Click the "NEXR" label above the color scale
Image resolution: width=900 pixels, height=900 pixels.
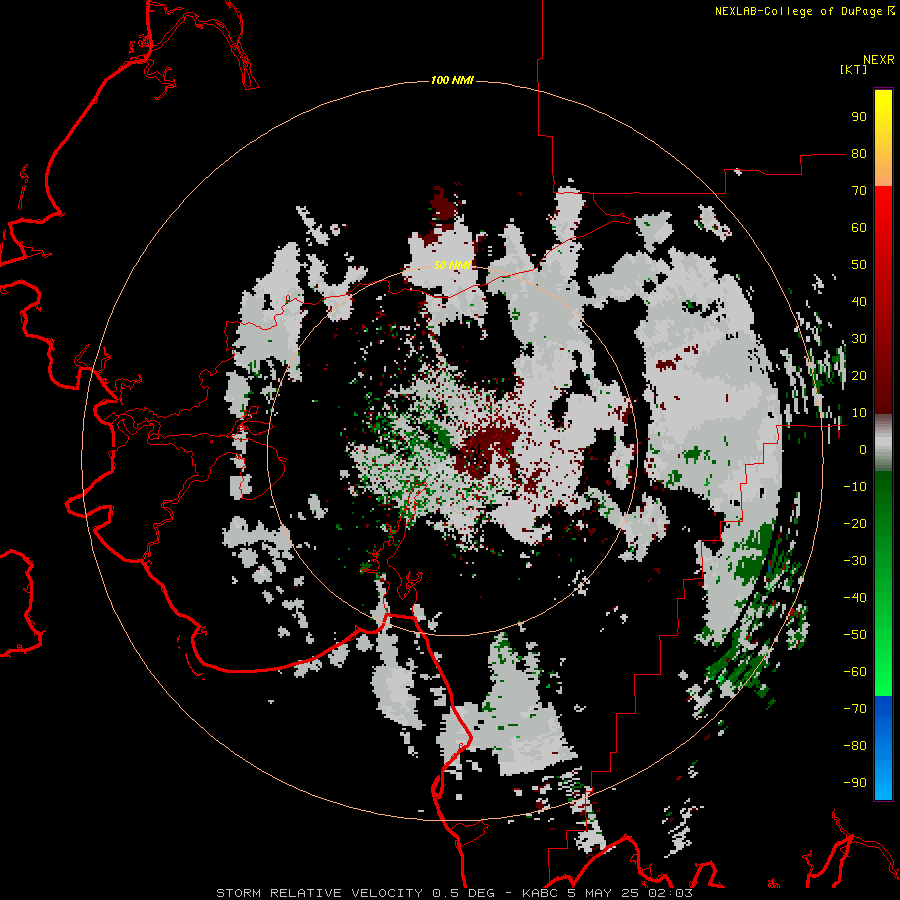[x=879, y=60]
